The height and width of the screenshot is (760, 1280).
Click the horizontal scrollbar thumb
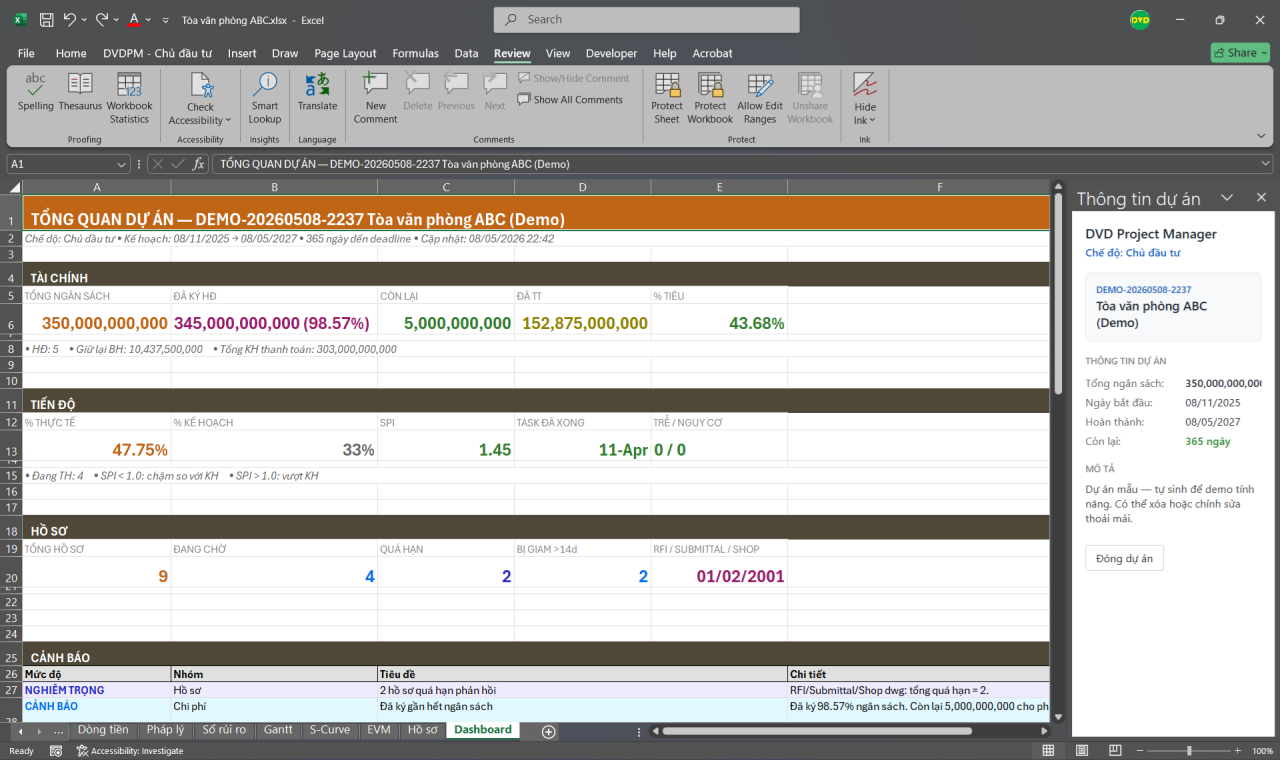[x=816, y=731]
